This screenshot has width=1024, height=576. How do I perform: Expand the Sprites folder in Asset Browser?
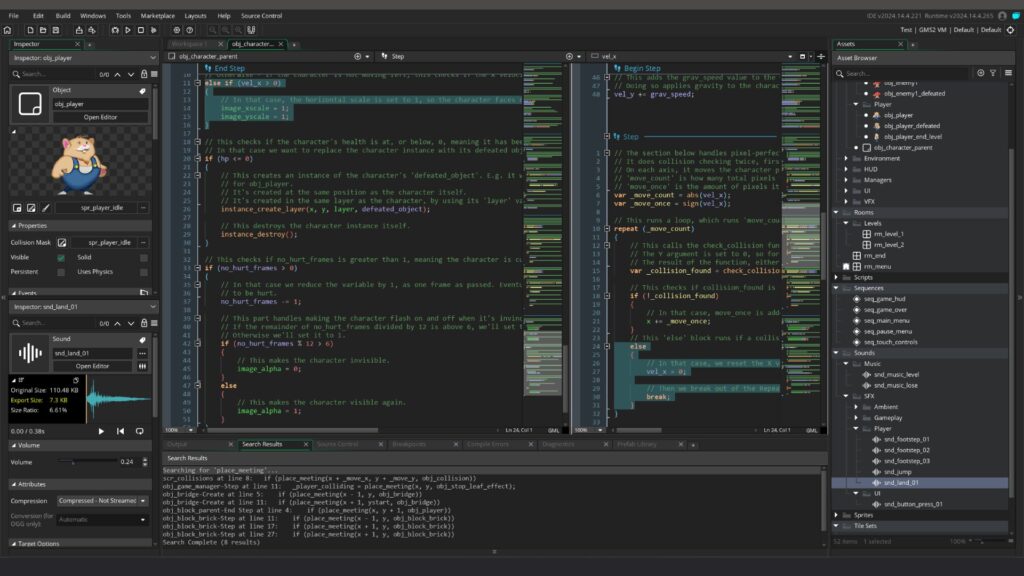838,514
